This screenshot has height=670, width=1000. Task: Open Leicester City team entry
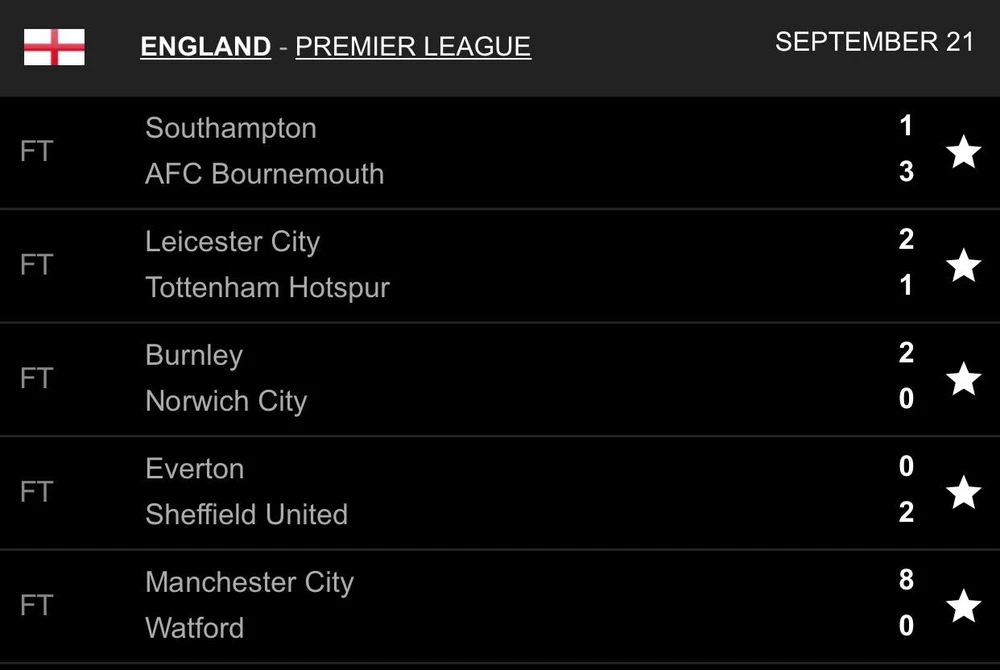[233, 242]
